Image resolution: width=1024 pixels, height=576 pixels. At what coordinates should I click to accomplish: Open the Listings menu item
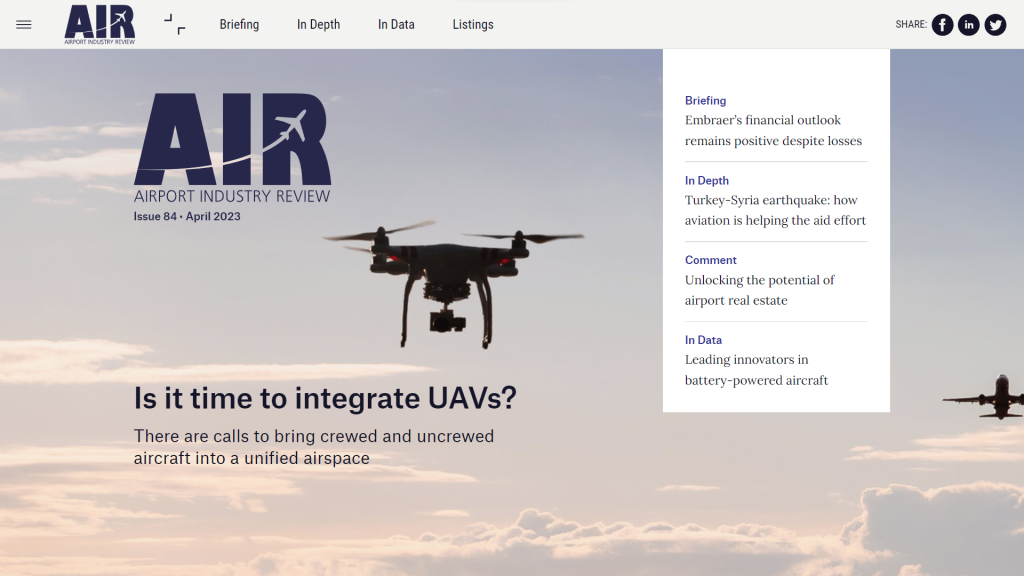472,25
